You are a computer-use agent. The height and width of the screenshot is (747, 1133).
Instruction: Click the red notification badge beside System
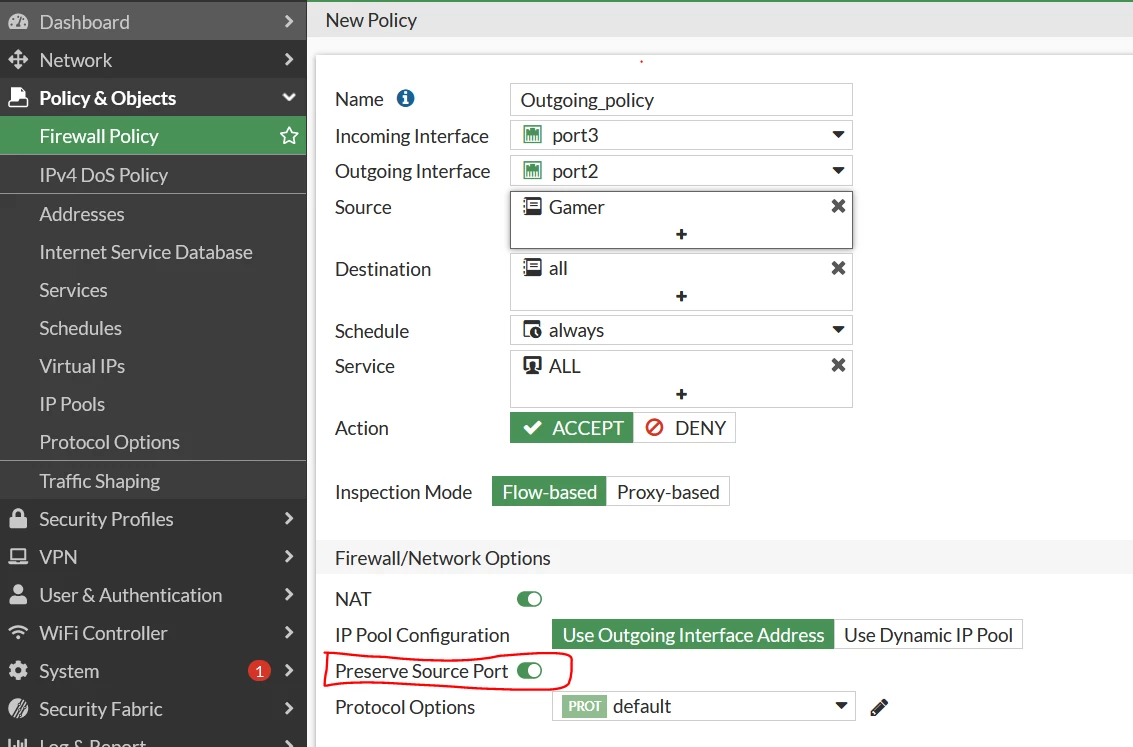[259, 671]
